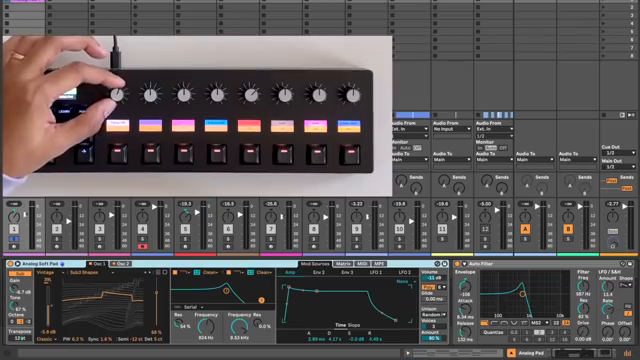The height and width of the screenshot is (360, 640).
Task: Solo track 10
Action: pos(399,239)
